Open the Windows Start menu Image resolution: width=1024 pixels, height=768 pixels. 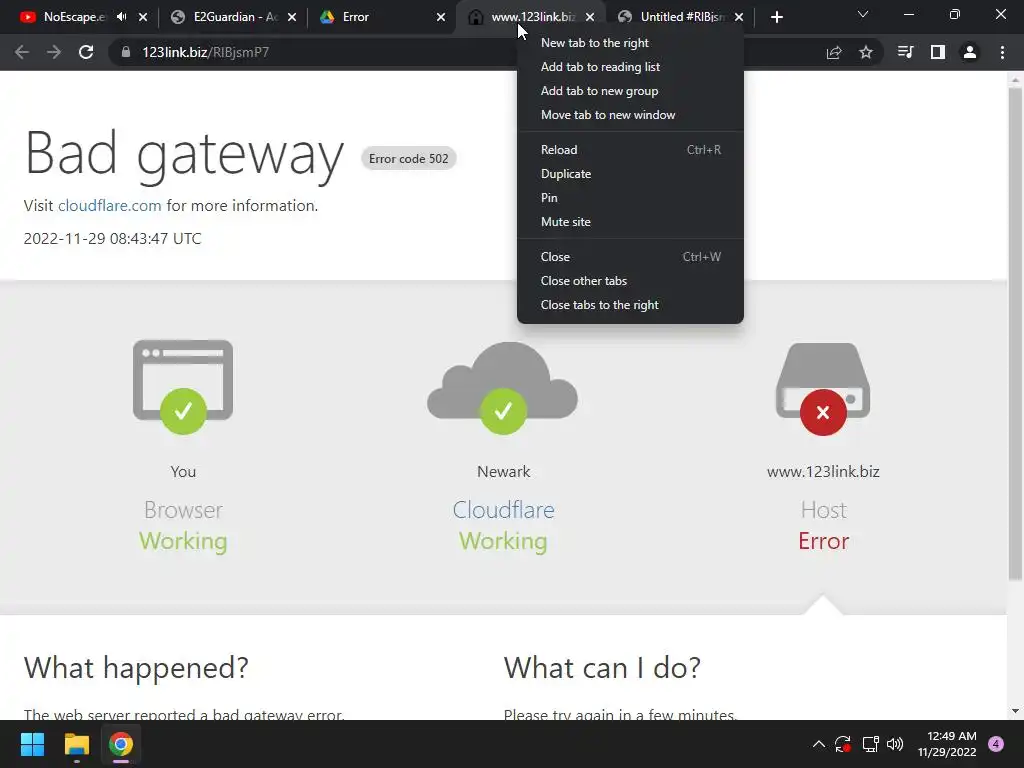(32, 744)
